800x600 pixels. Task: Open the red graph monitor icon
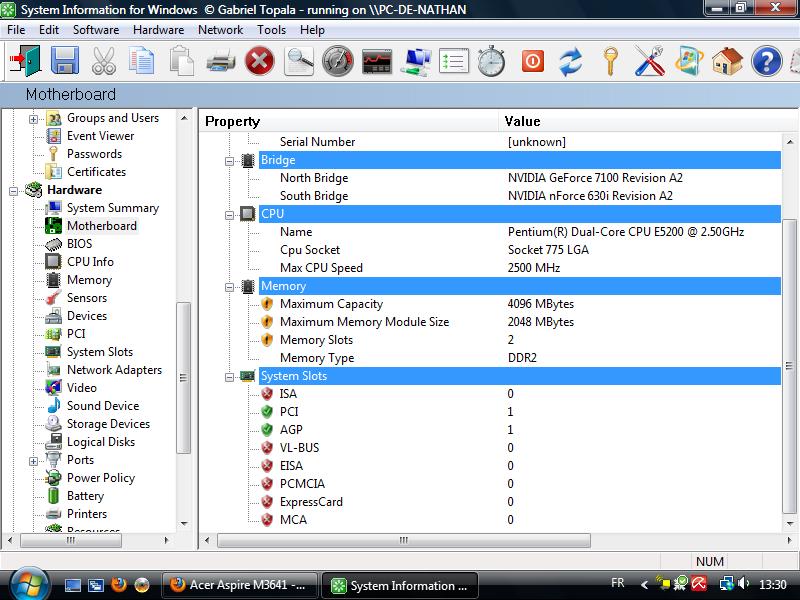377,62
